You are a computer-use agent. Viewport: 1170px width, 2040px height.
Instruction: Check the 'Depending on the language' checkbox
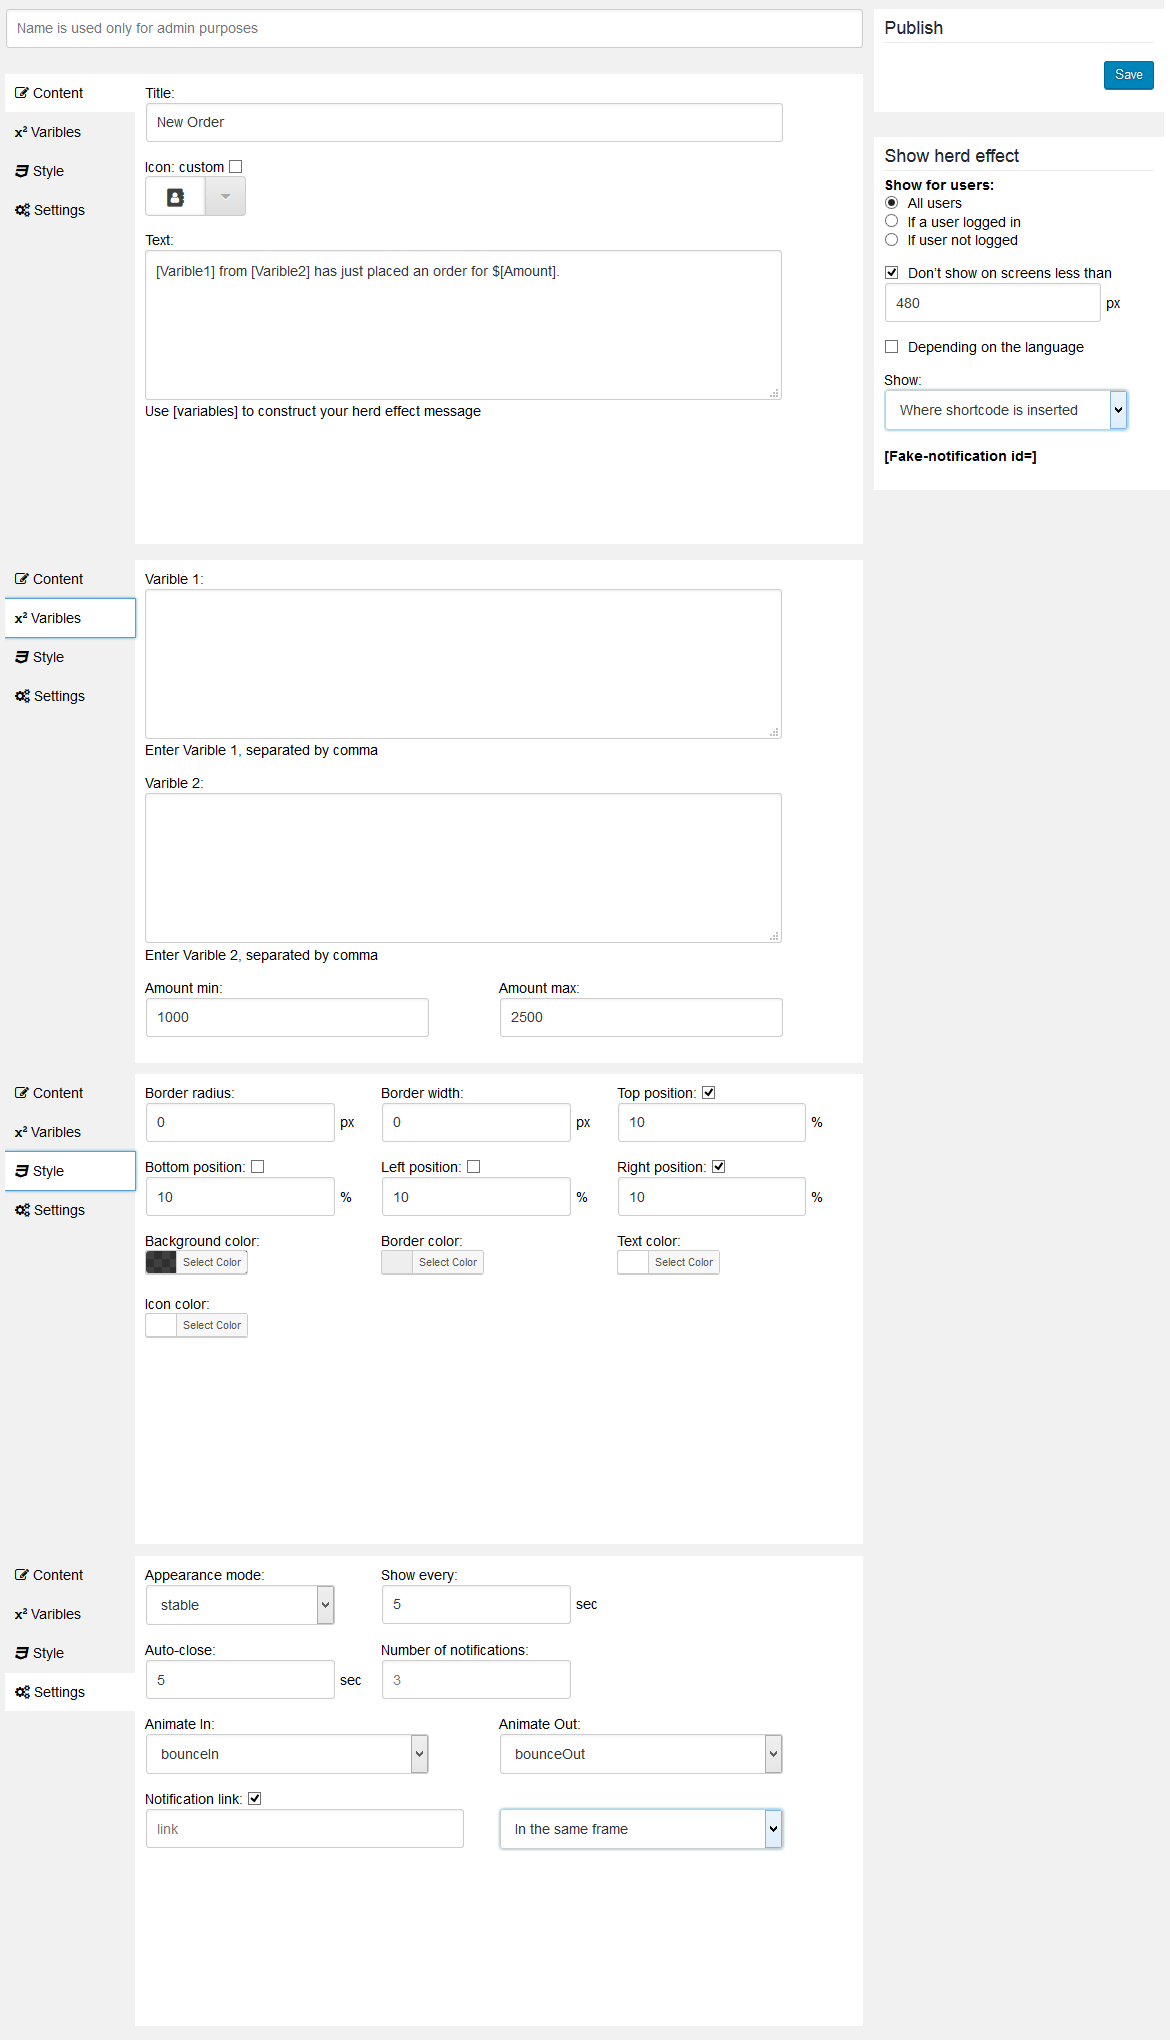[892, 347]
